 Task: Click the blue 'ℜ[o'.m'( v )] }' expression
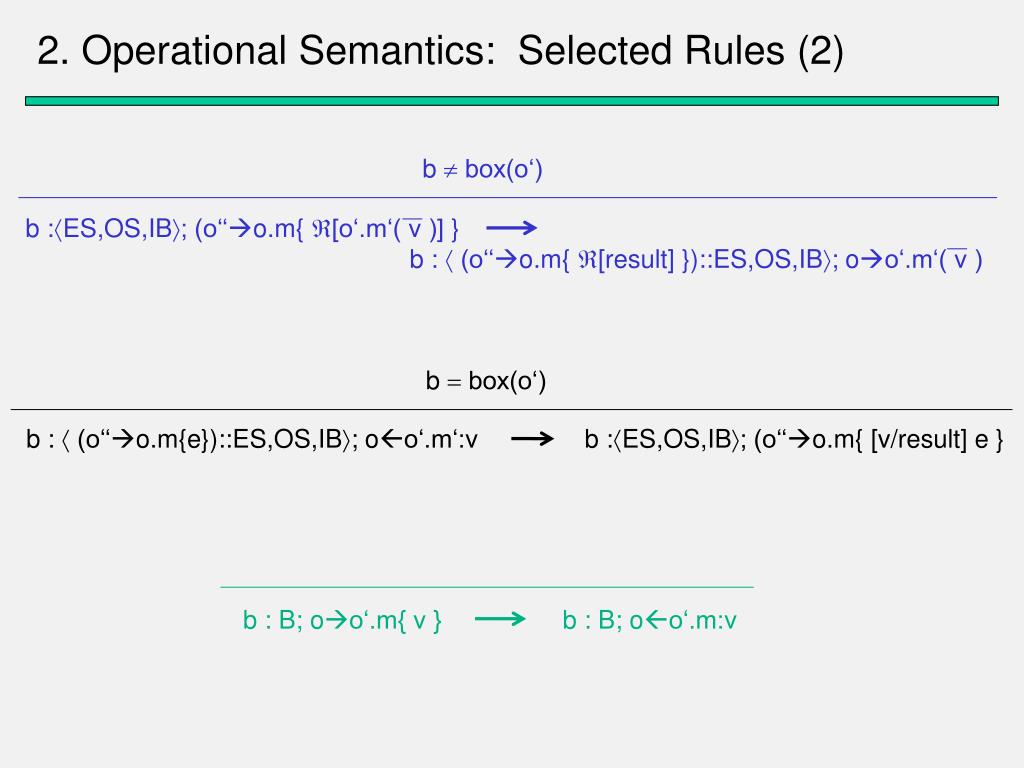click(385, 229)
